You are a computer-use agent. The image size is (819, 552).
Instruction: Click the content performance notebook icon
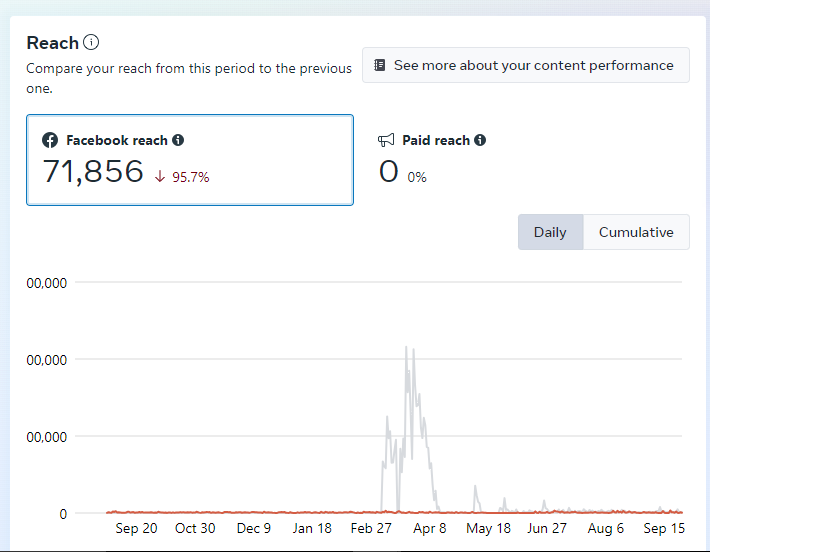380,65
